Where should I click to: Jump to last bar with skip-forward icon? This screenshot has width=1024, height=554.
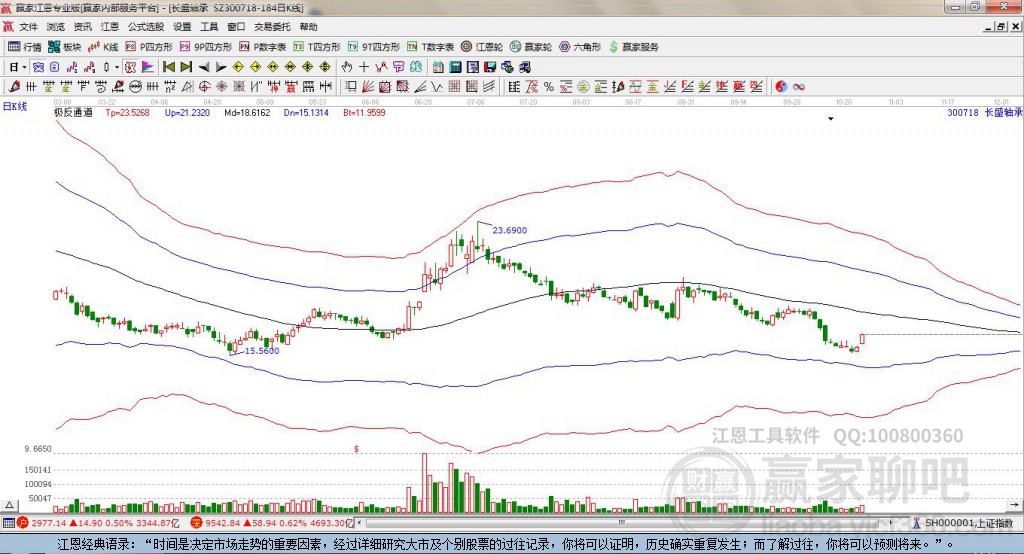(186, 67)
